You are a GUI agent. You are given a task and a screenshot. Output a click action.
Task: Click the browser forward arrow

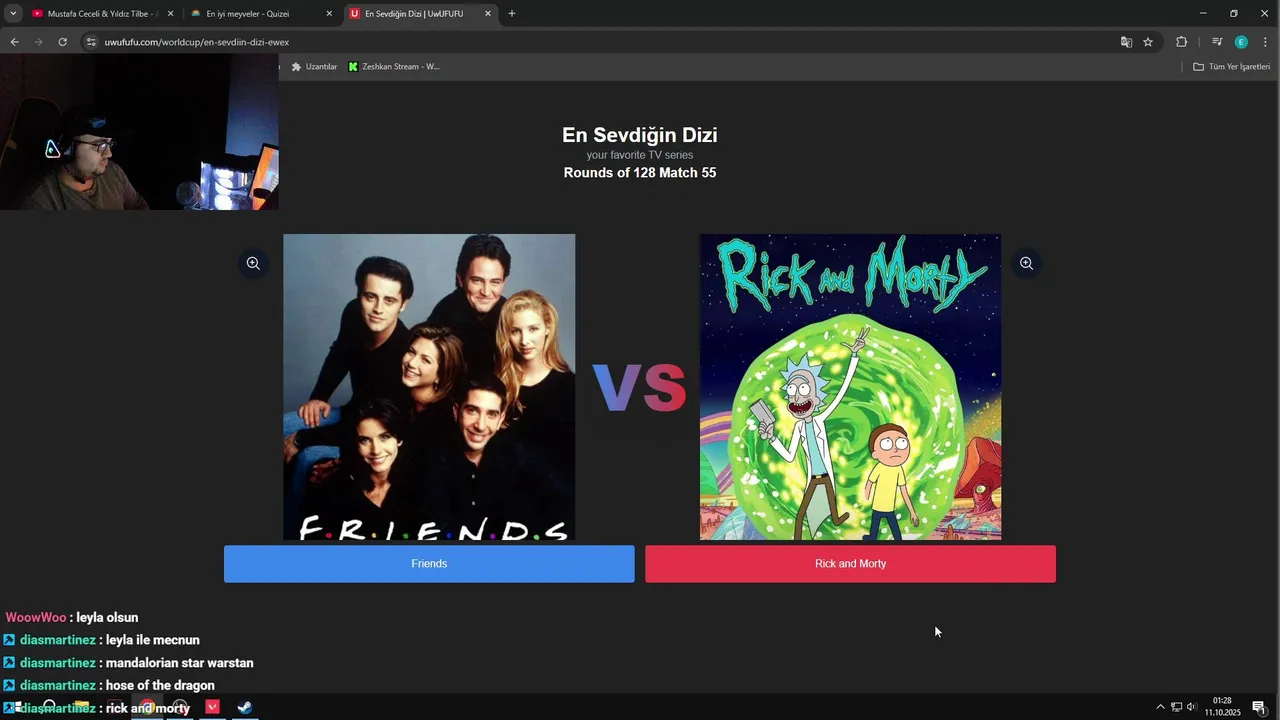tap(38, 42)
